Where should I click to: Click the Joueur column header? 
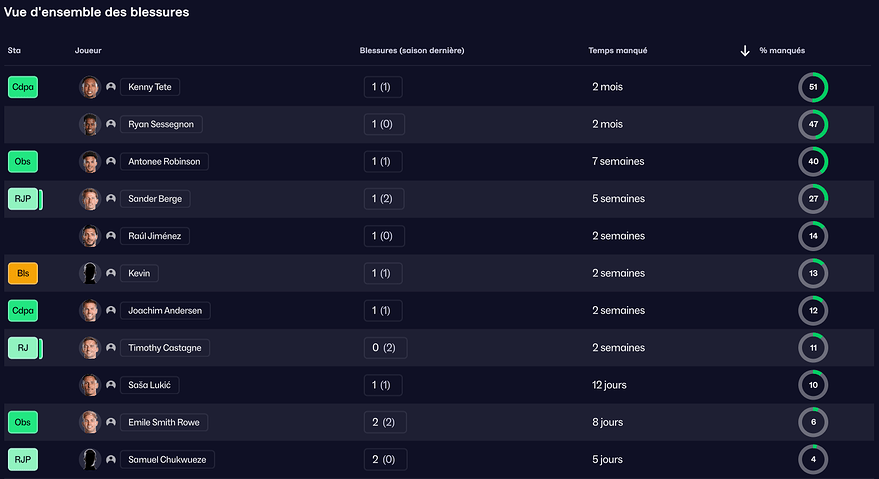pos(88,51)
